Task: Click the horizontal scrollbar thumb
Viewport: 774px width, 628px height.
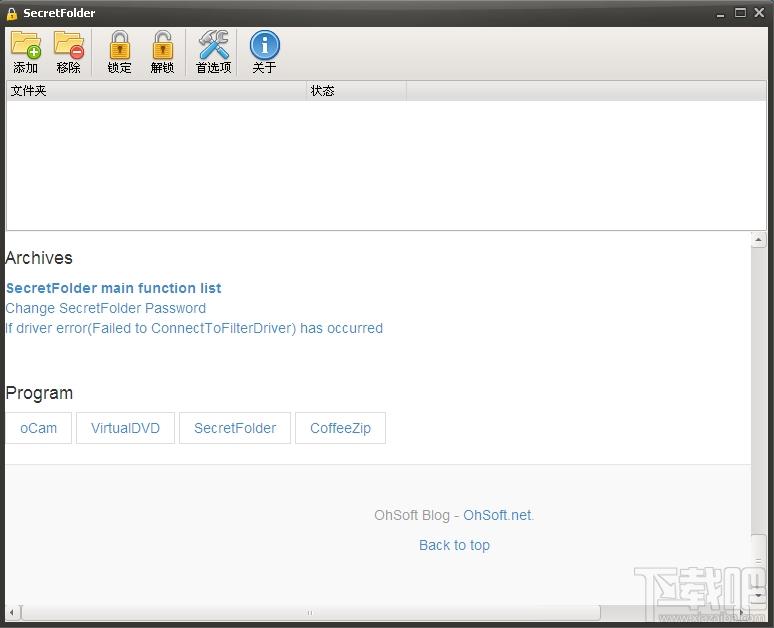Action: (x=310, y=613)
